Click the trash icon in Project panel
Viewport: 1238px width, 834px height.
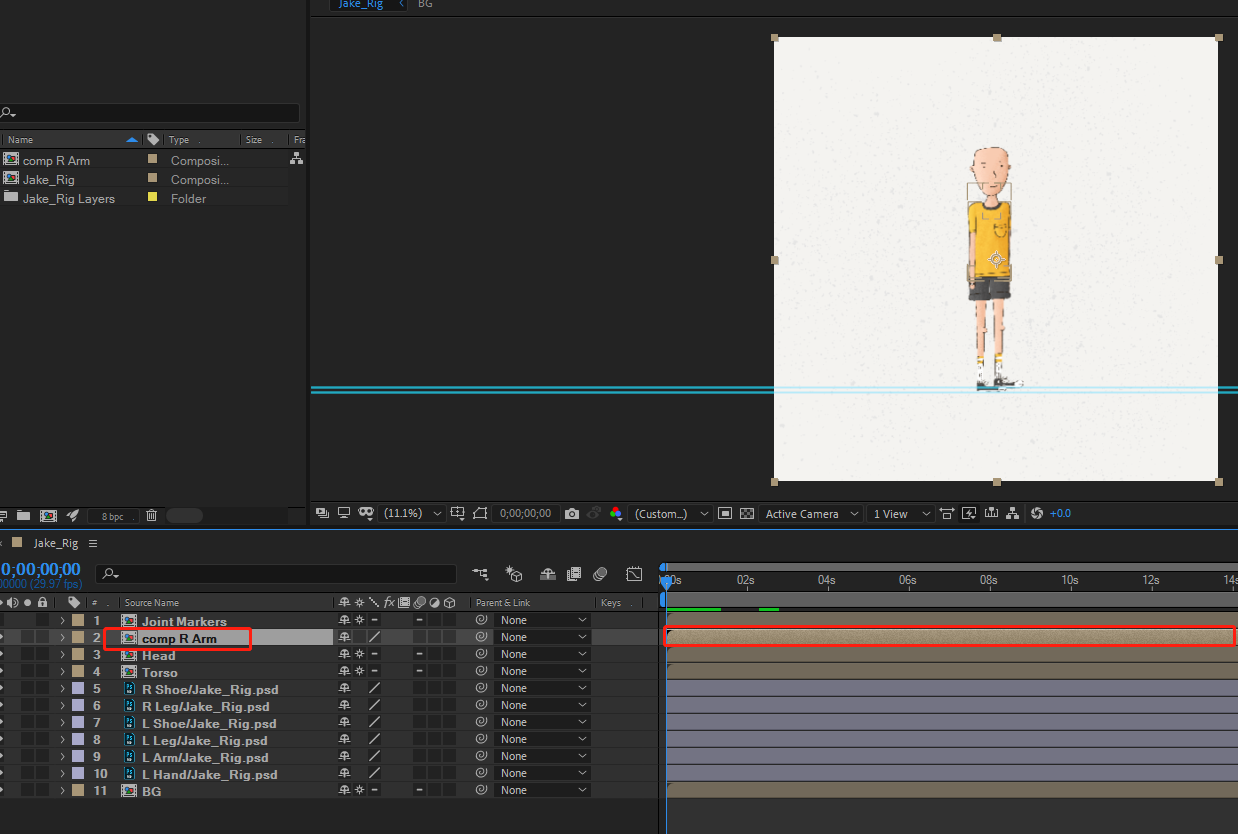click(151, 516)
